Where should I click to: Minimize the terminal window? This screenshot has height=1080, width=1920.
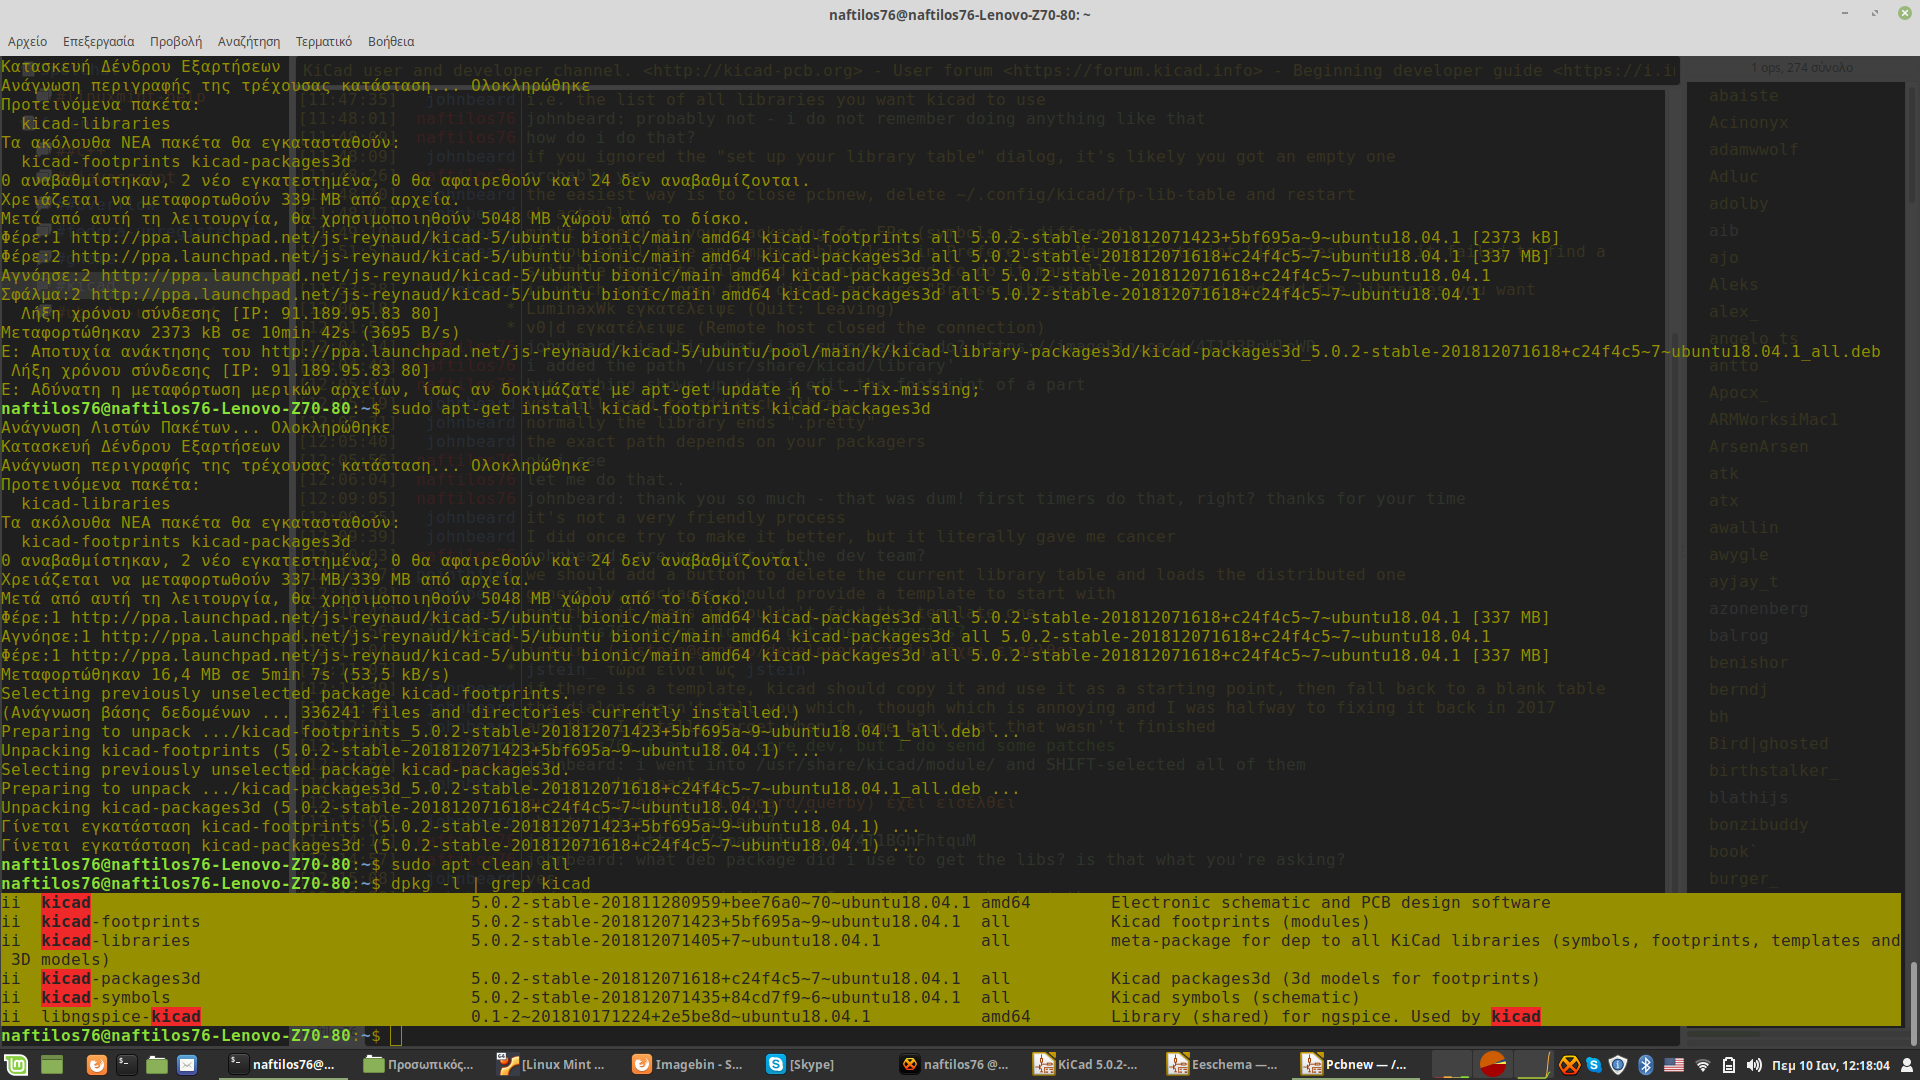coord(1844,14)
